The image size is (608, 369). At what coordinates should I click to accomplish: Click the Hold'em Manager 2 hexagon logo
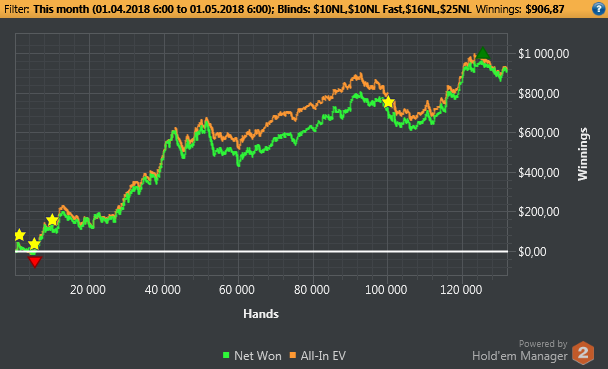coord(583,353)
